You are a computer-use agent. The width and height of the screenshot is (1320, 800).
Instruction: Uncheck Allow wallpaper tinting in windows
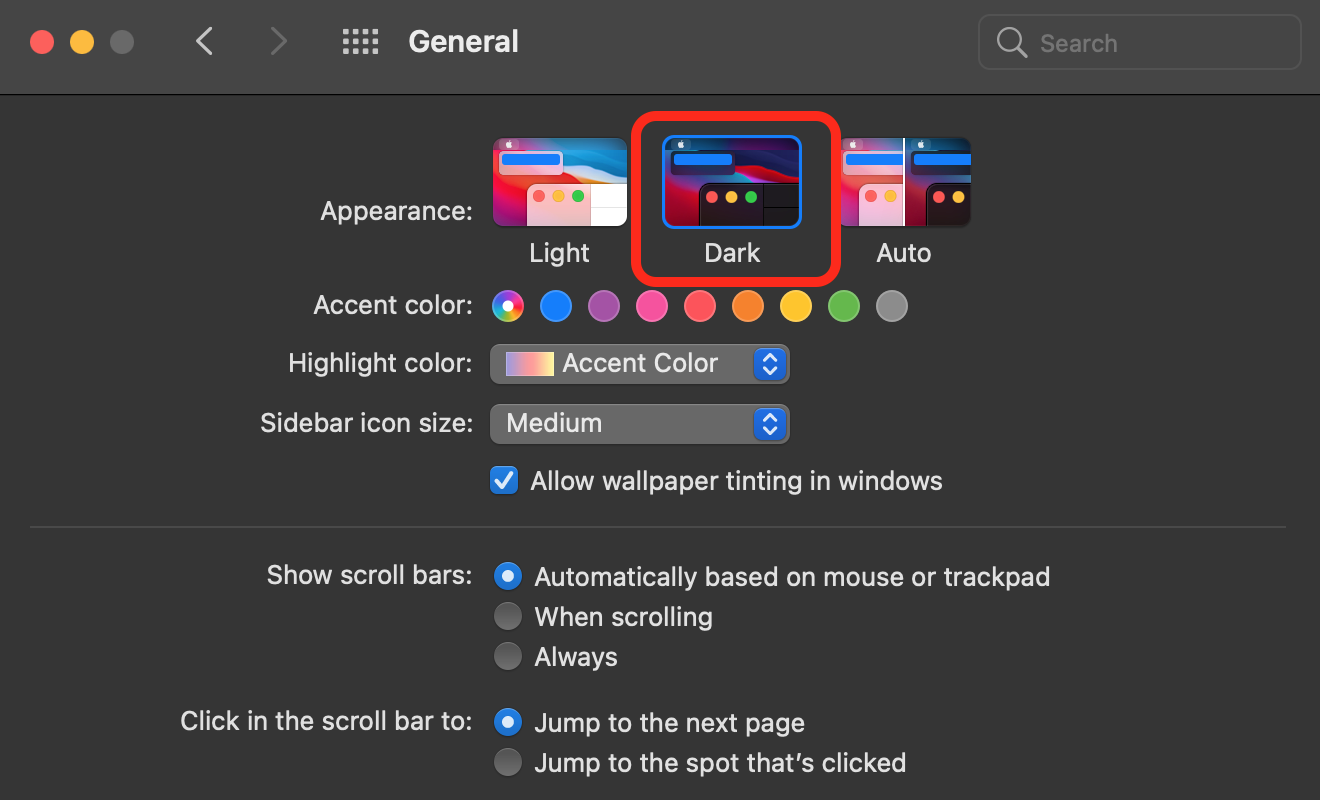click(x=504, y=480)
